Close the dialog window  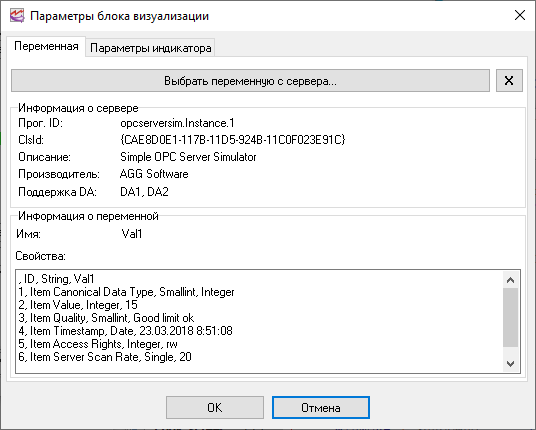(520, 15)
